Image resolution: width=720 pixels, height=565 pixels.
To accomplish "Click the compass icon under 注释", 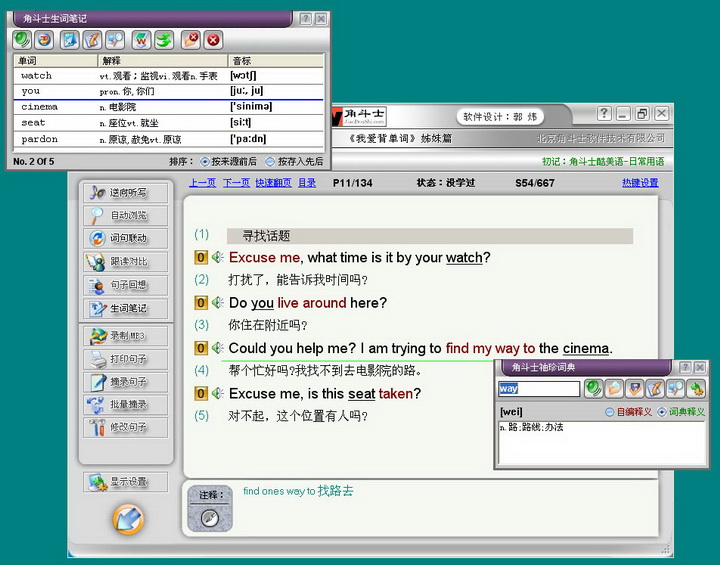I will click(209, 517).
